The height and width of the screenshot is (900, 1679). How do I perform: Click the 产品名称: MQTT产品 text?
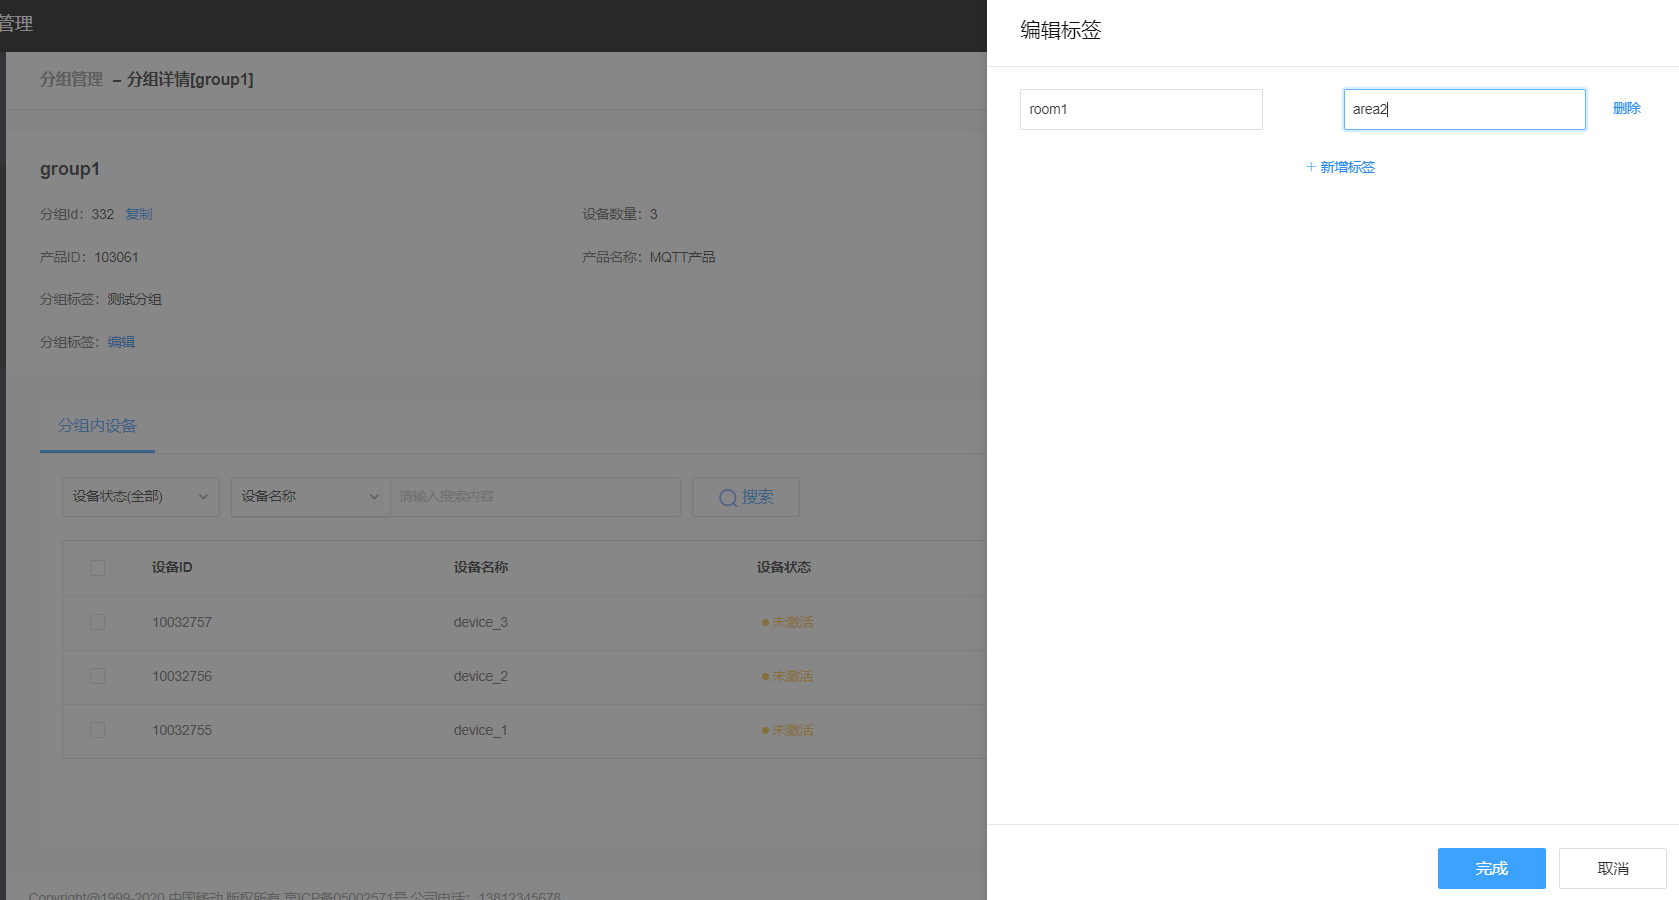(649, 257)
